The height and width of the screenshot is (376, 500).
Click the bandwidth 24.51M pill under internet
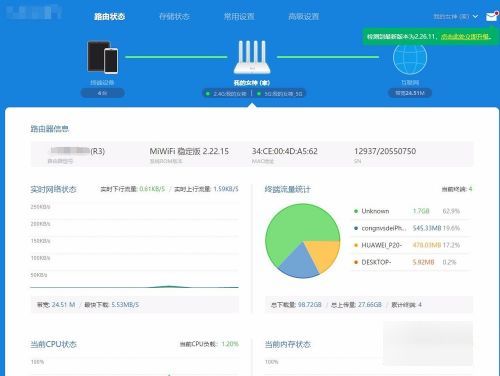click(x=410, y=93)
